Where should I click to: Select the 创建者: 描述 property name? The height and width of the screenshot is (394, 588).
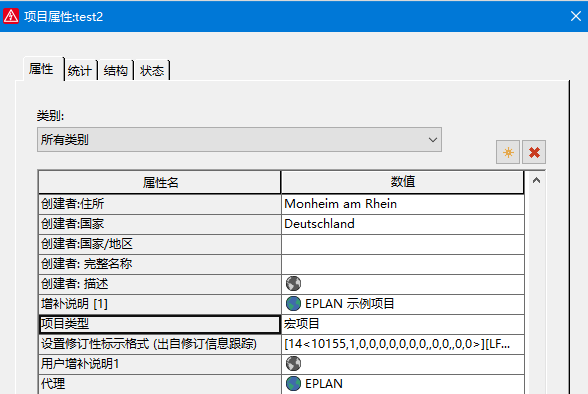point(160,284)
